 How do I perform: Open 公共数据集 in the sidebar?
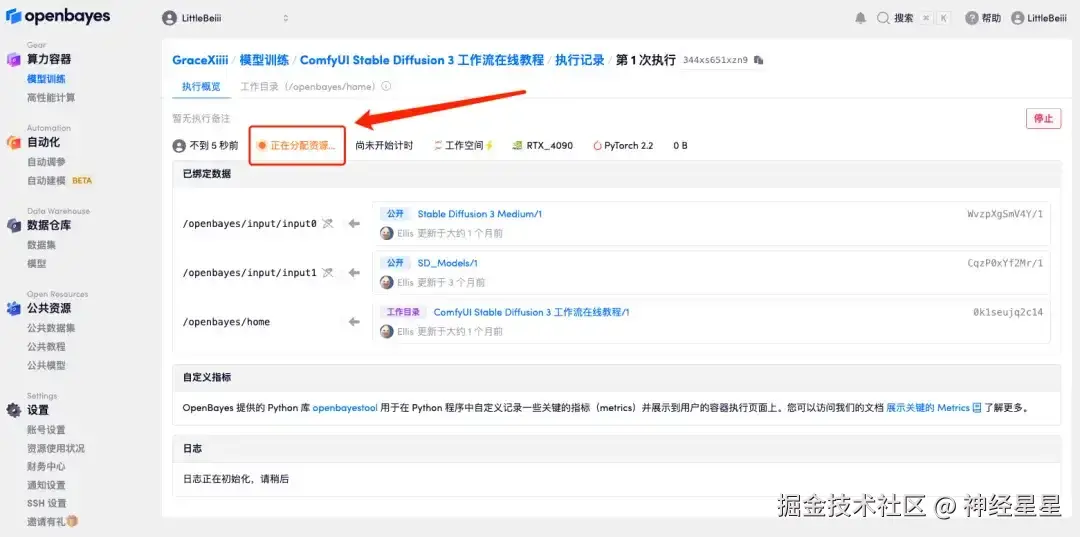tap(51, 328)
